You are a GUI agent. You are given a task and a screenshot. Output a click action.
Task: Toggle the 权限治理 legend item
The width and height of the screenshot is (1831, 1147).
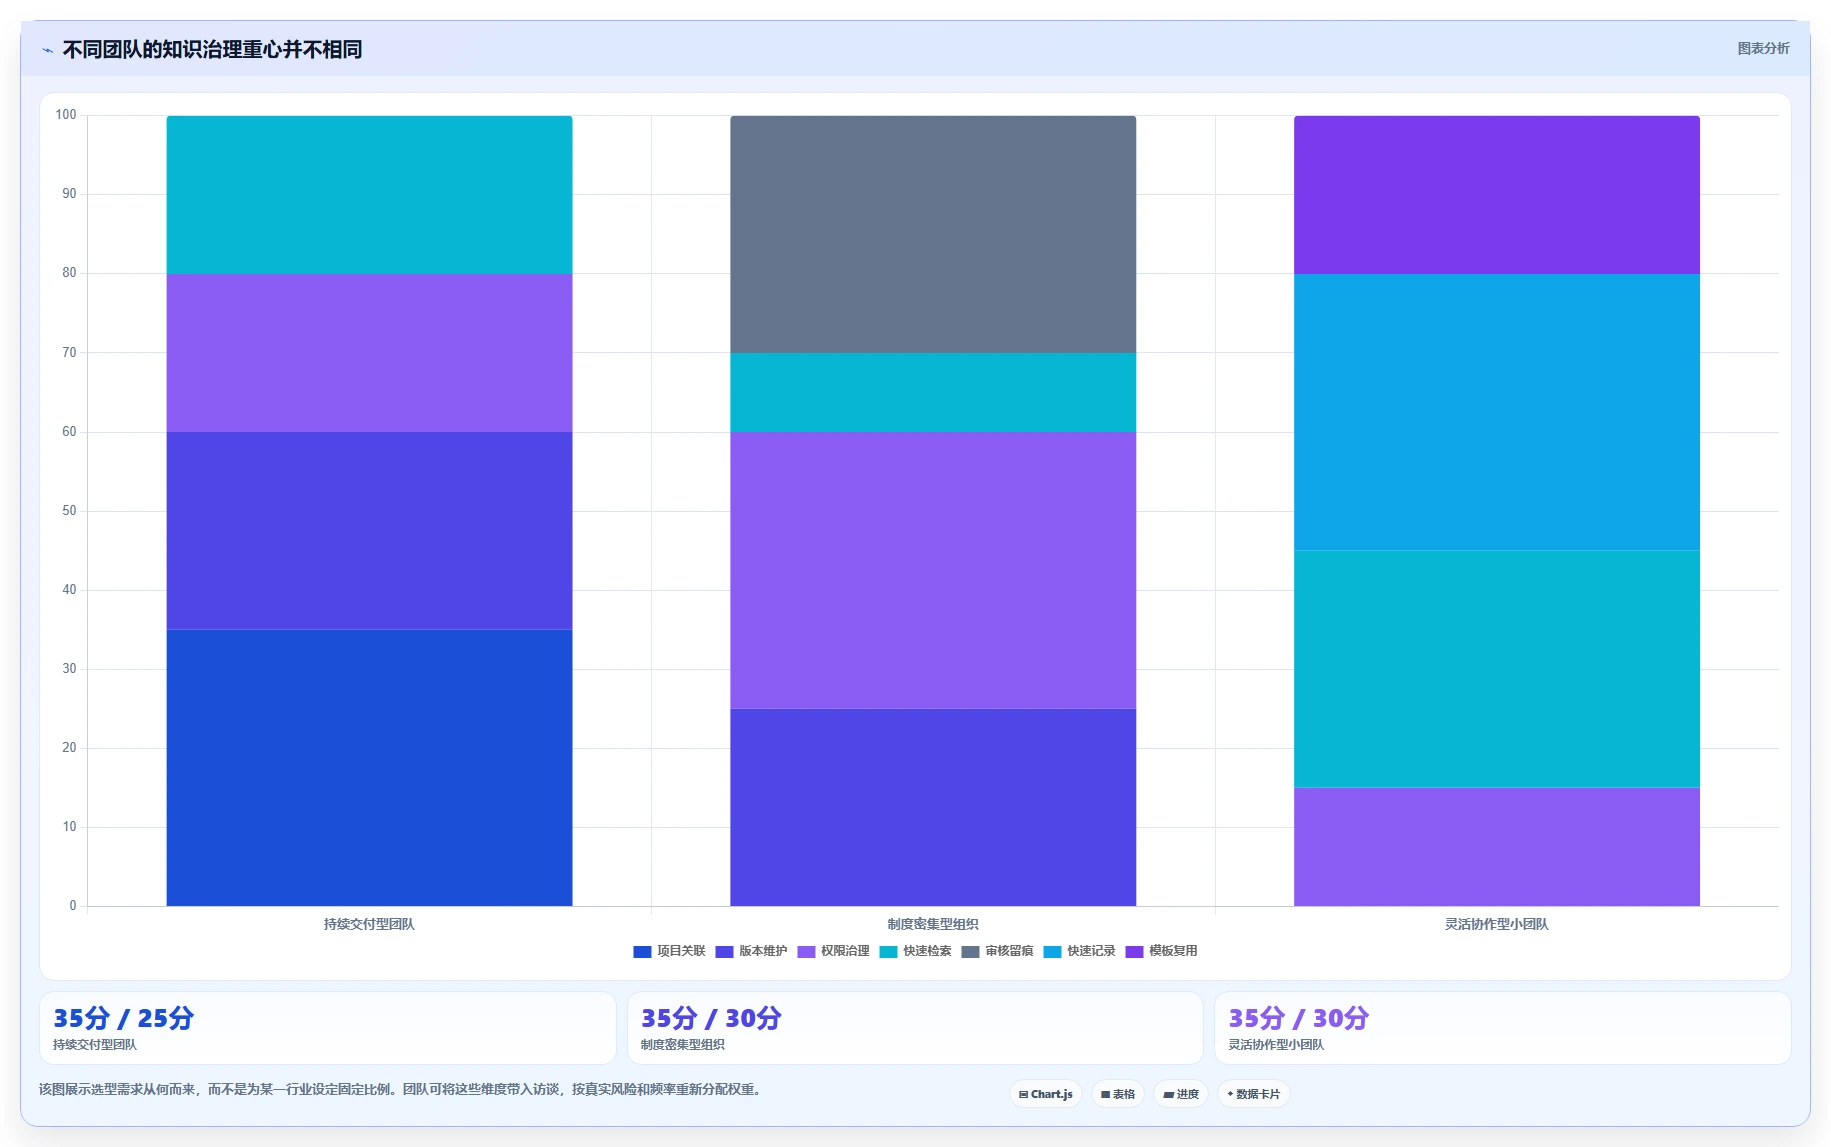click(833, 951)
